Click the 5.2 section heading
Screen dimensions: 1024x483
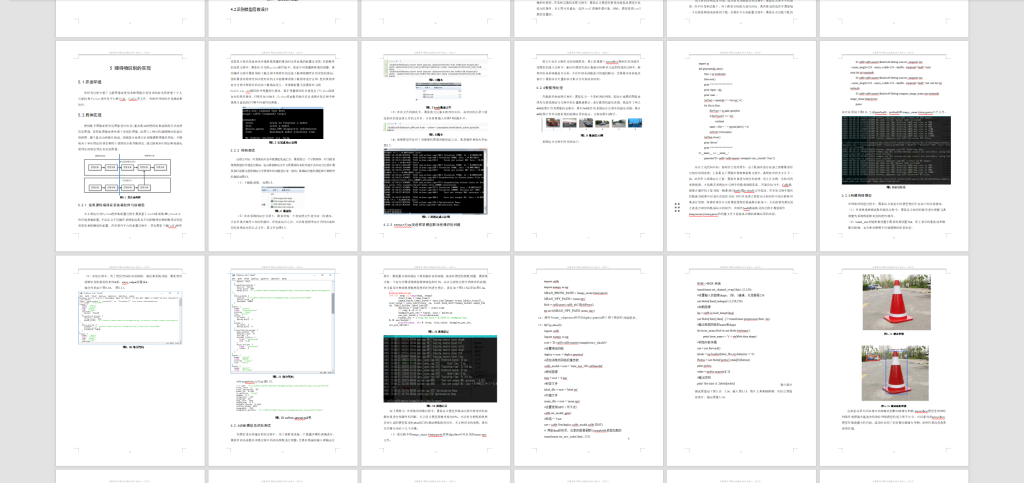coord(86,114)
